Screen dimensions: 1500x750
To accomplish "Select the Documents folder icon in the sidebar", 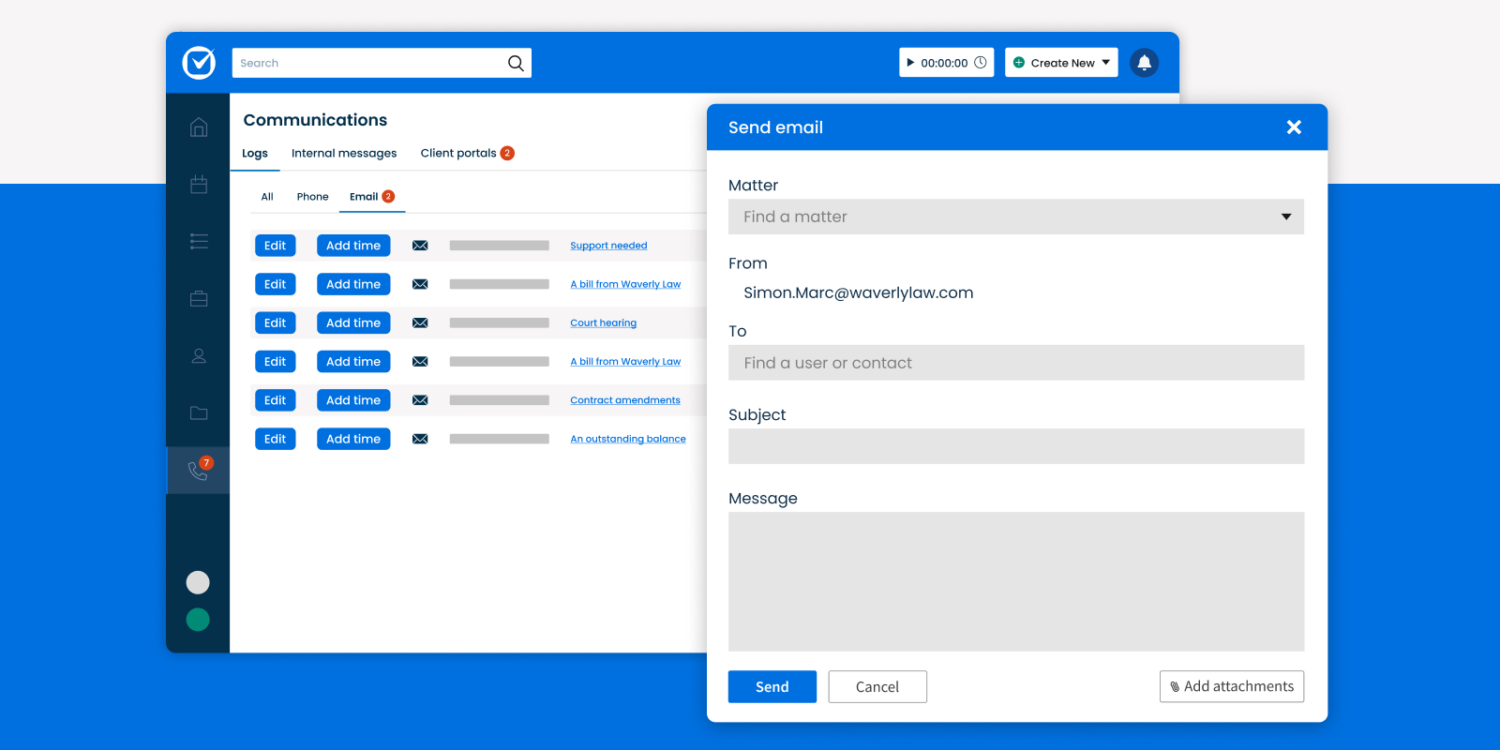I will pos(198,412).
